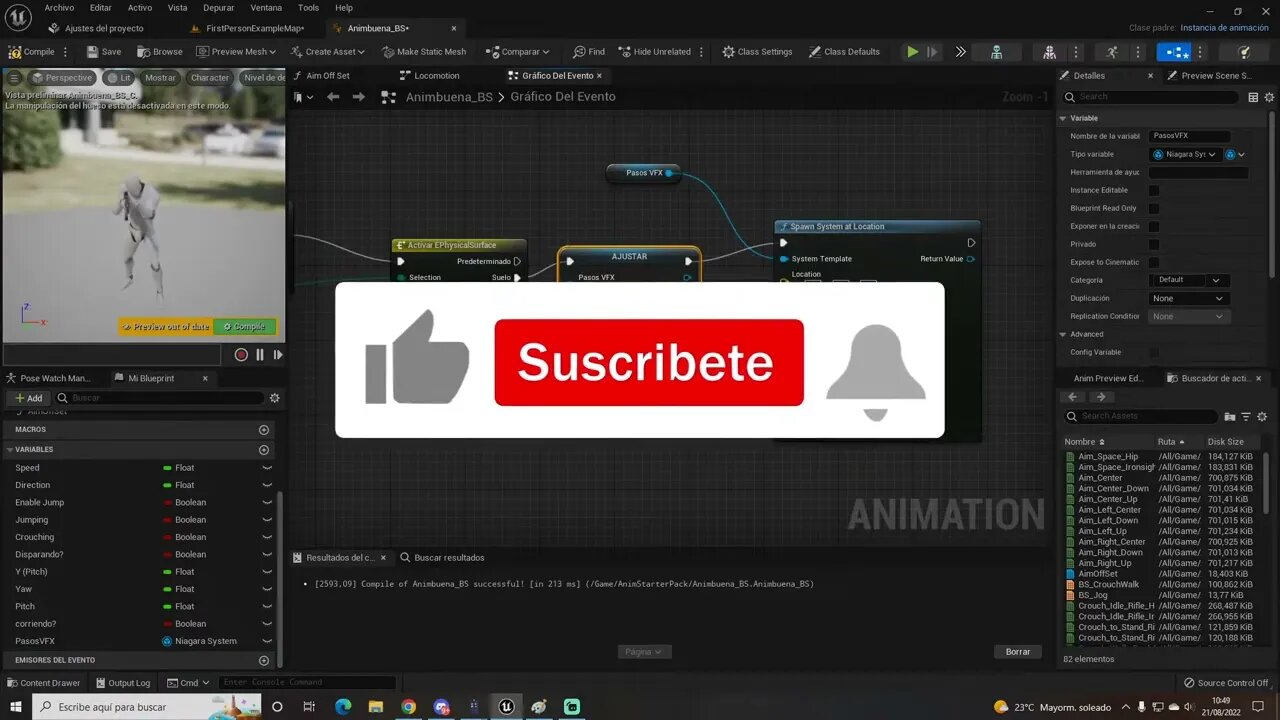
Task: Open Create Asset dropdown
Action: coord(328,52)
